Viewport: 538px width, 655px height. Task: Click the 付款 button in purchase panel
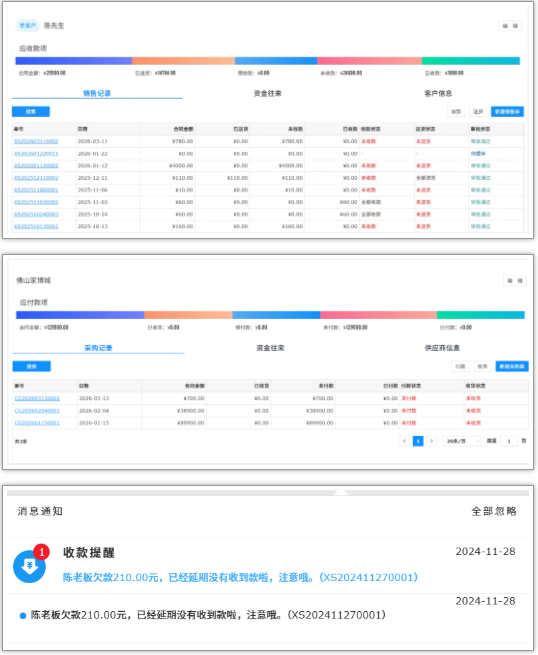pyautogui.click(x=460, y=366)
